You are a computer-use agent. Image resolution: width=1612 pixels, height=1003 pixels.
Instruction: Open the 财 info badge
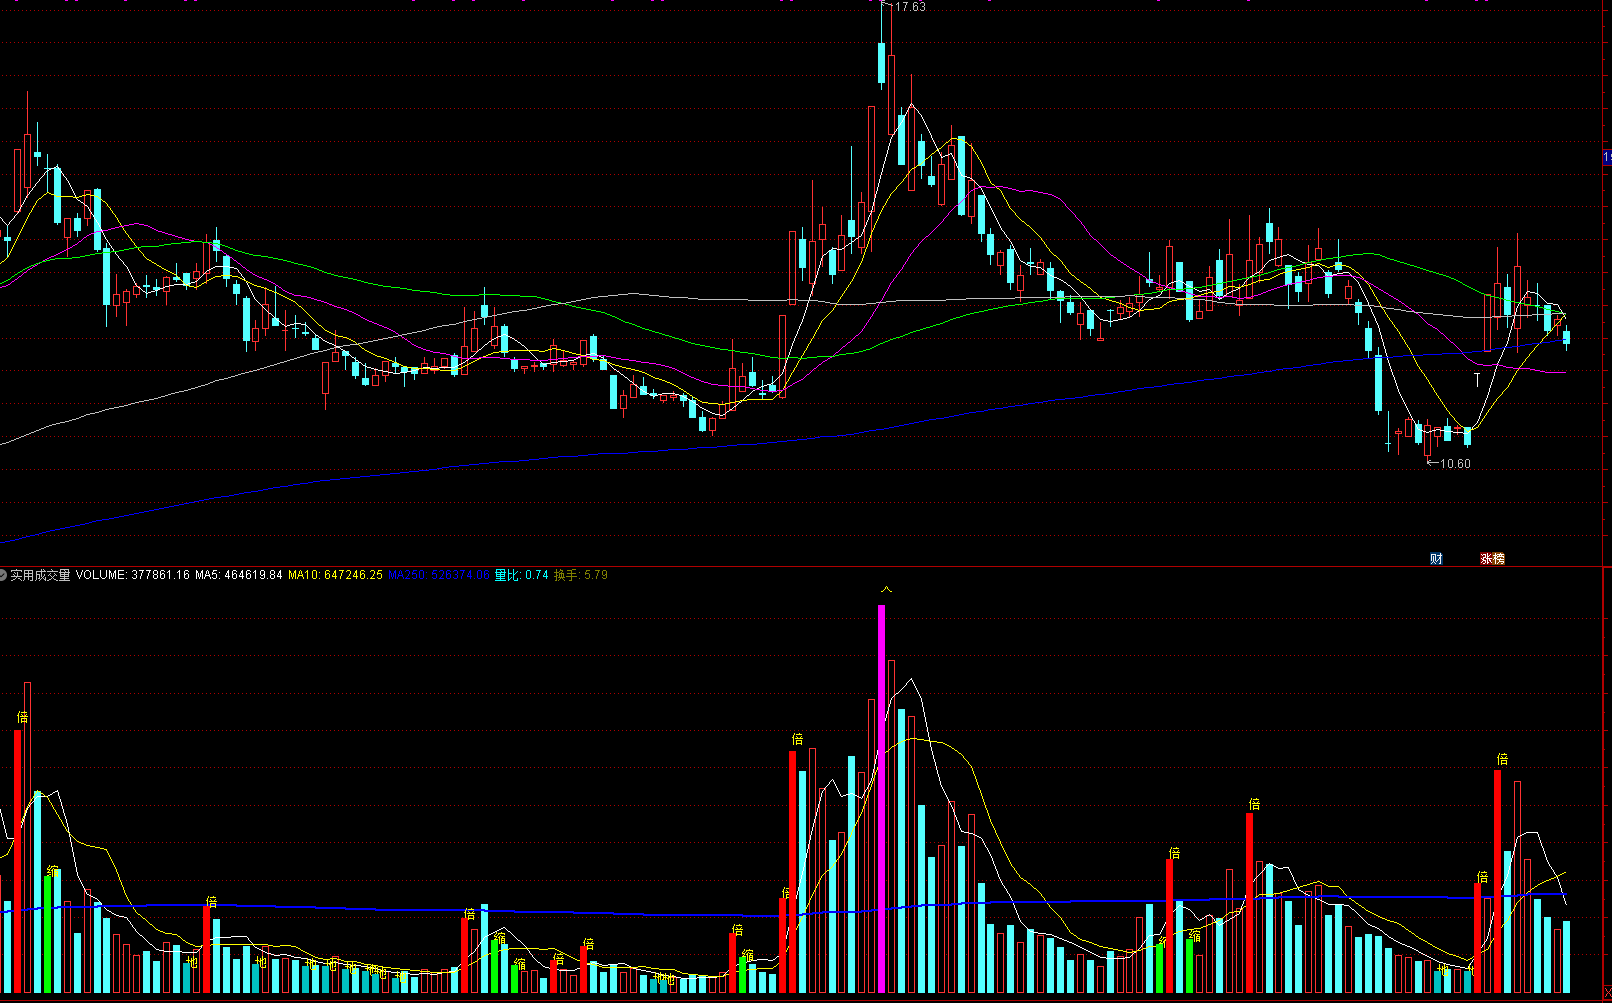1436,559
